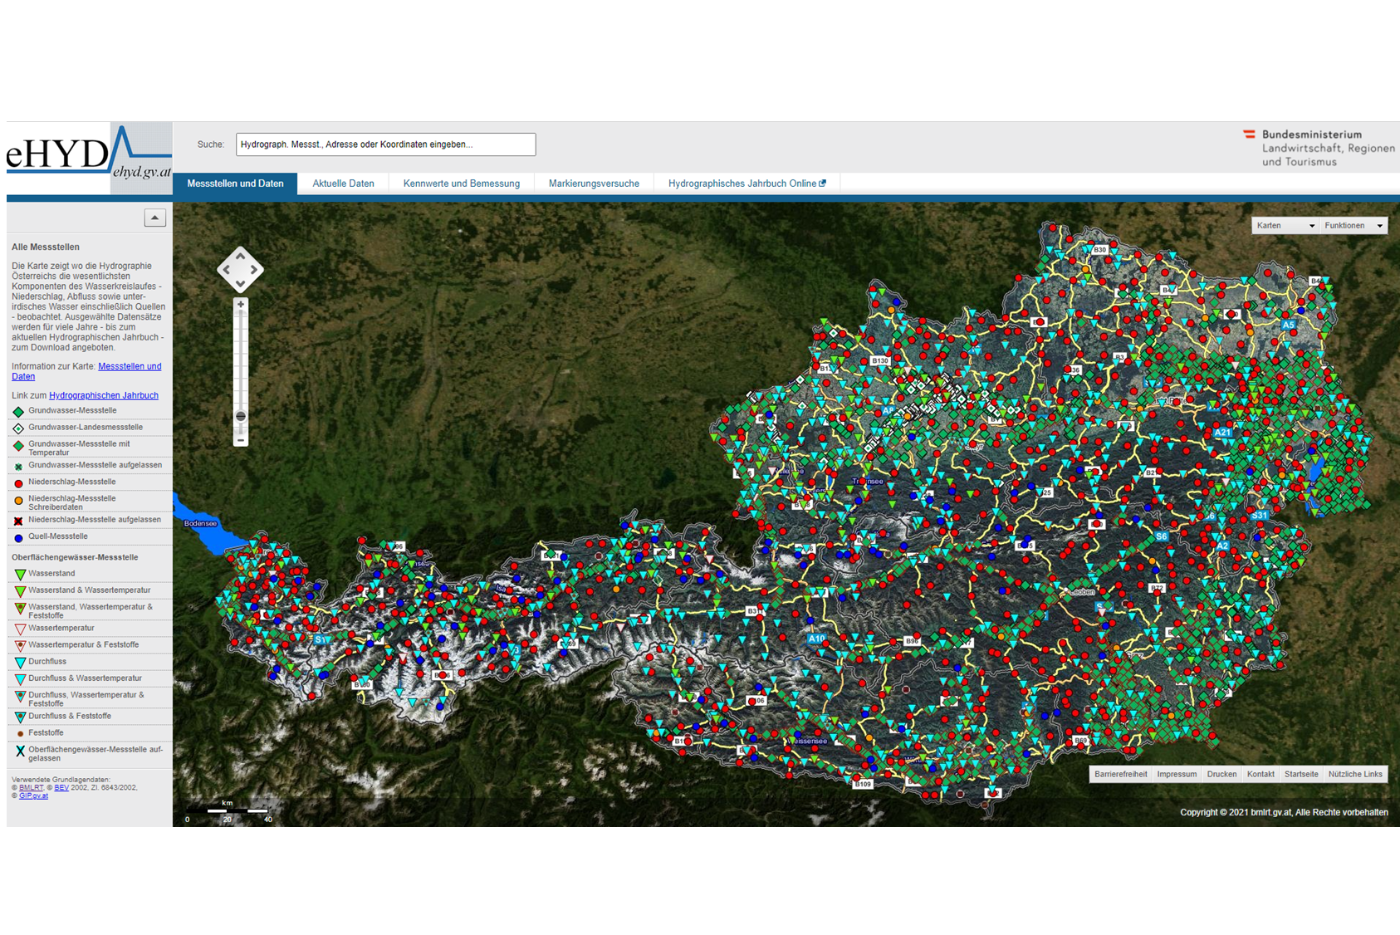Select the Grundwasser-Landesmessstelle diamond icon

pyautogui.click(x=17, y=427)
